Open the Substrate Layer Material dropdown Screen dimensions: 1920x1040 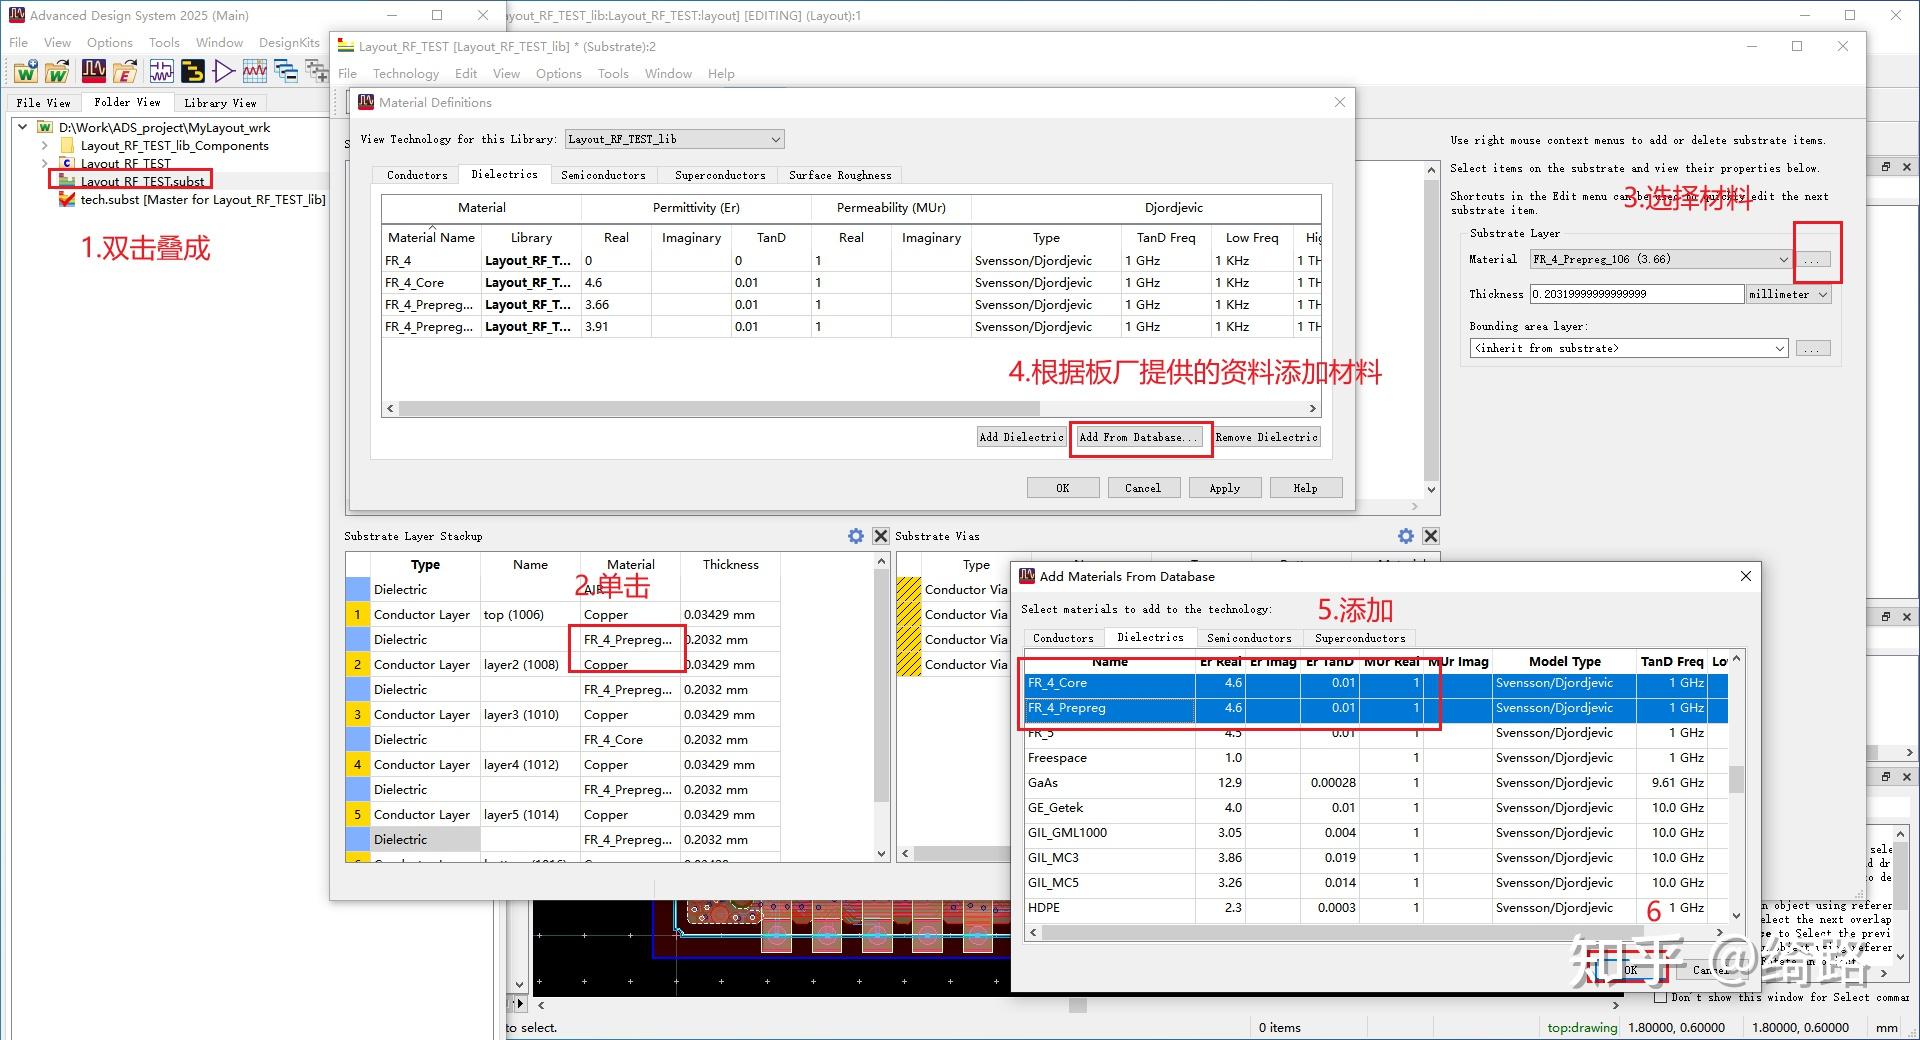1659,259
